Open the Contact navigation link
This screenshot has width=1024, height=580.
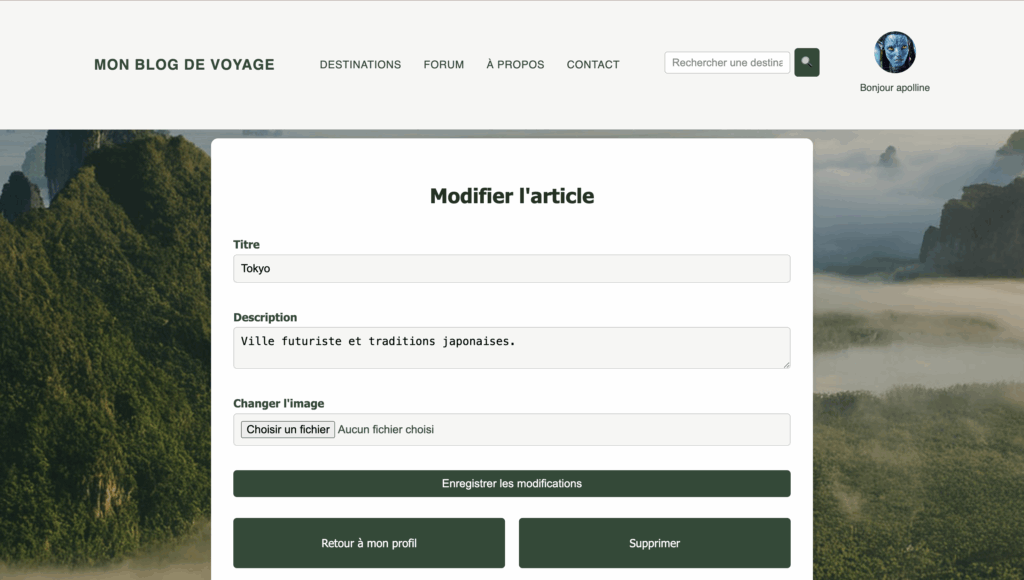[593, 65]
